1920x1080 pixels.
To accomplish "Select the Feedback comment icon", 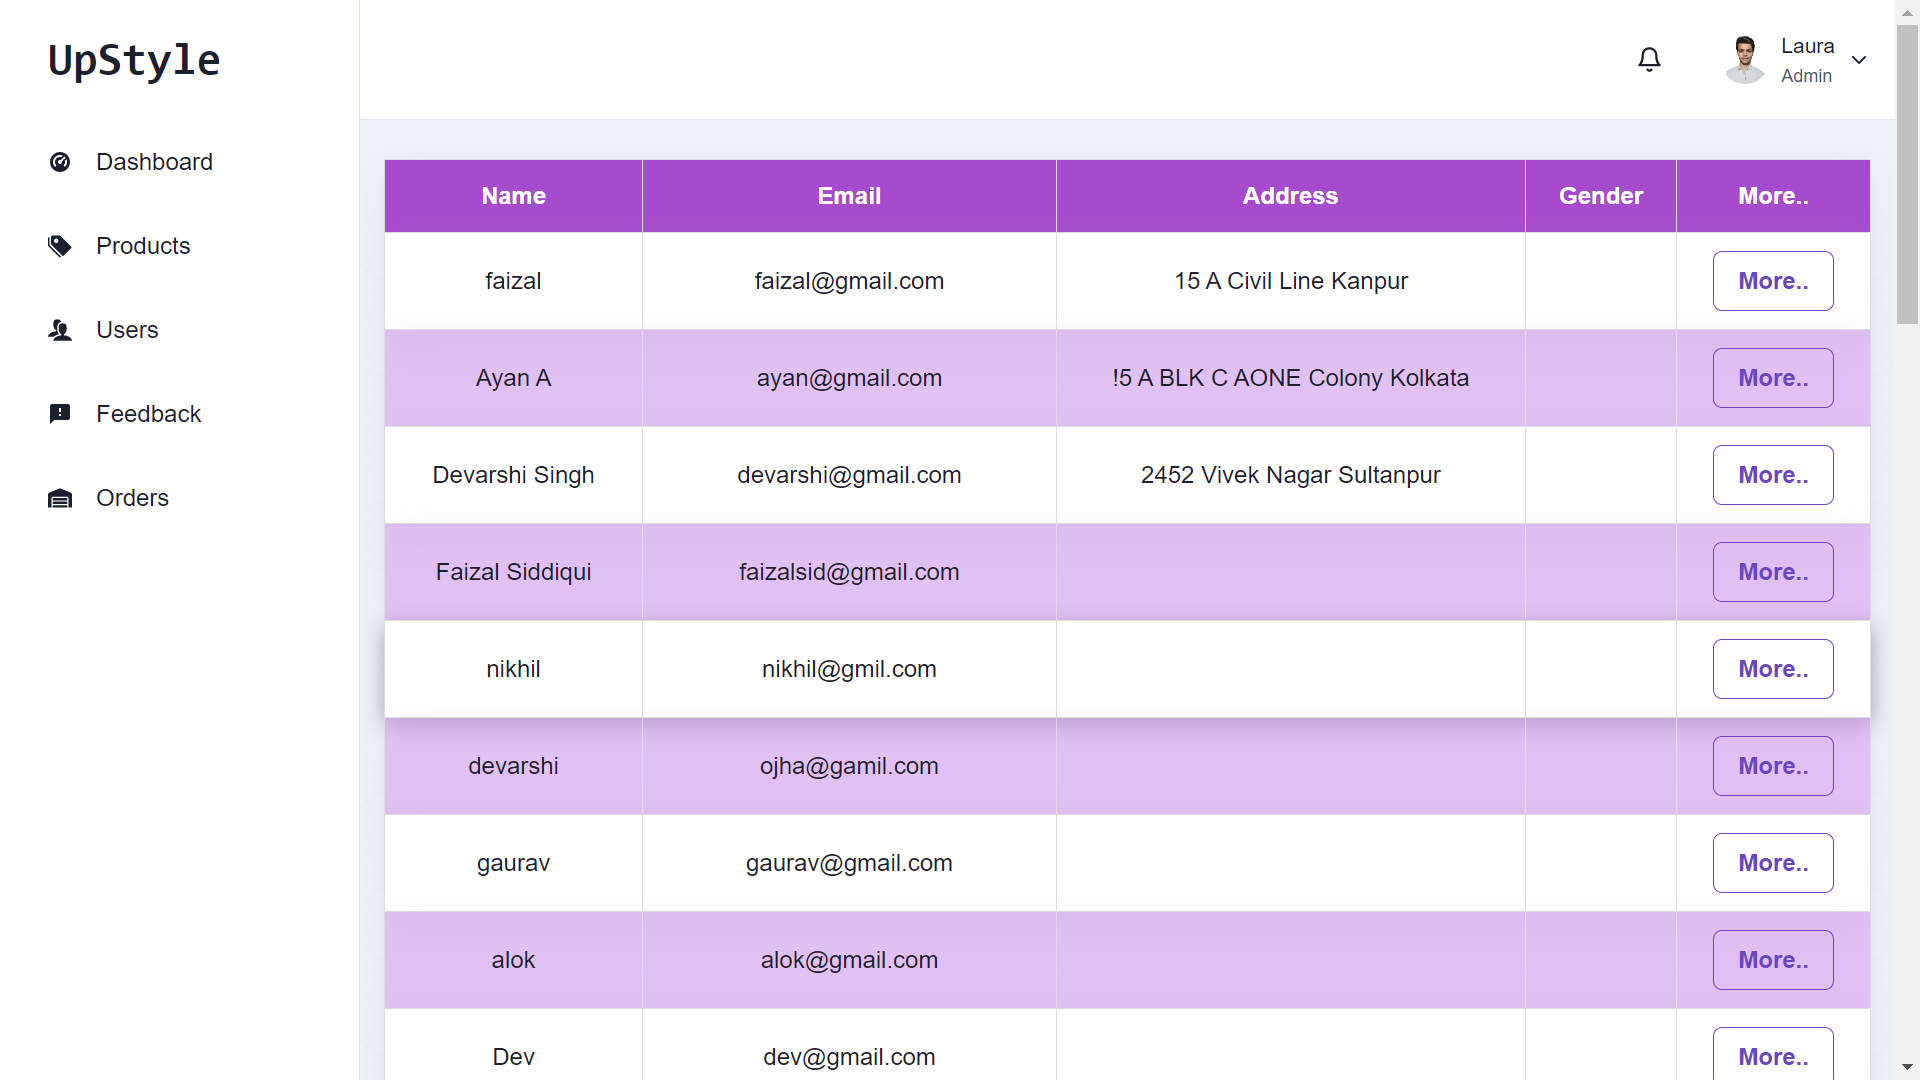I will pyautogui.click(x=61, y=413).
